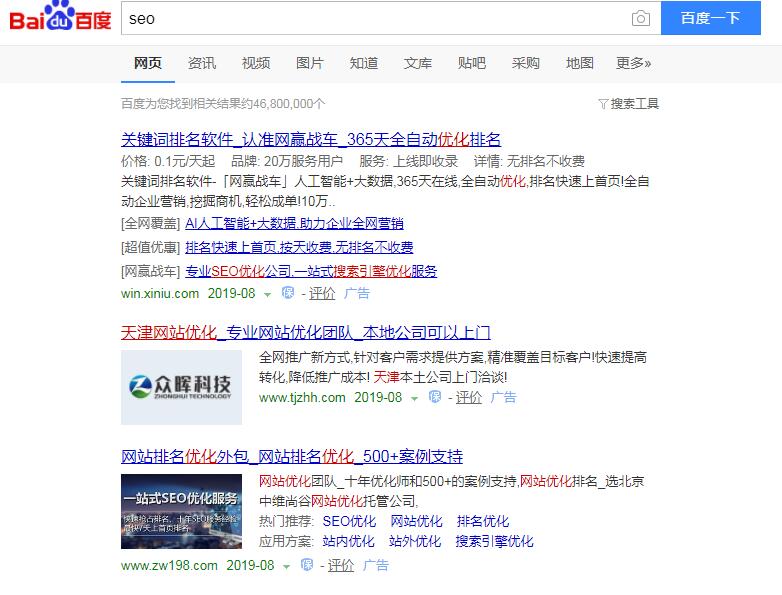Open the guarantee badge beside www.zw198.com

pyautogui.click(x=307, y=564)
